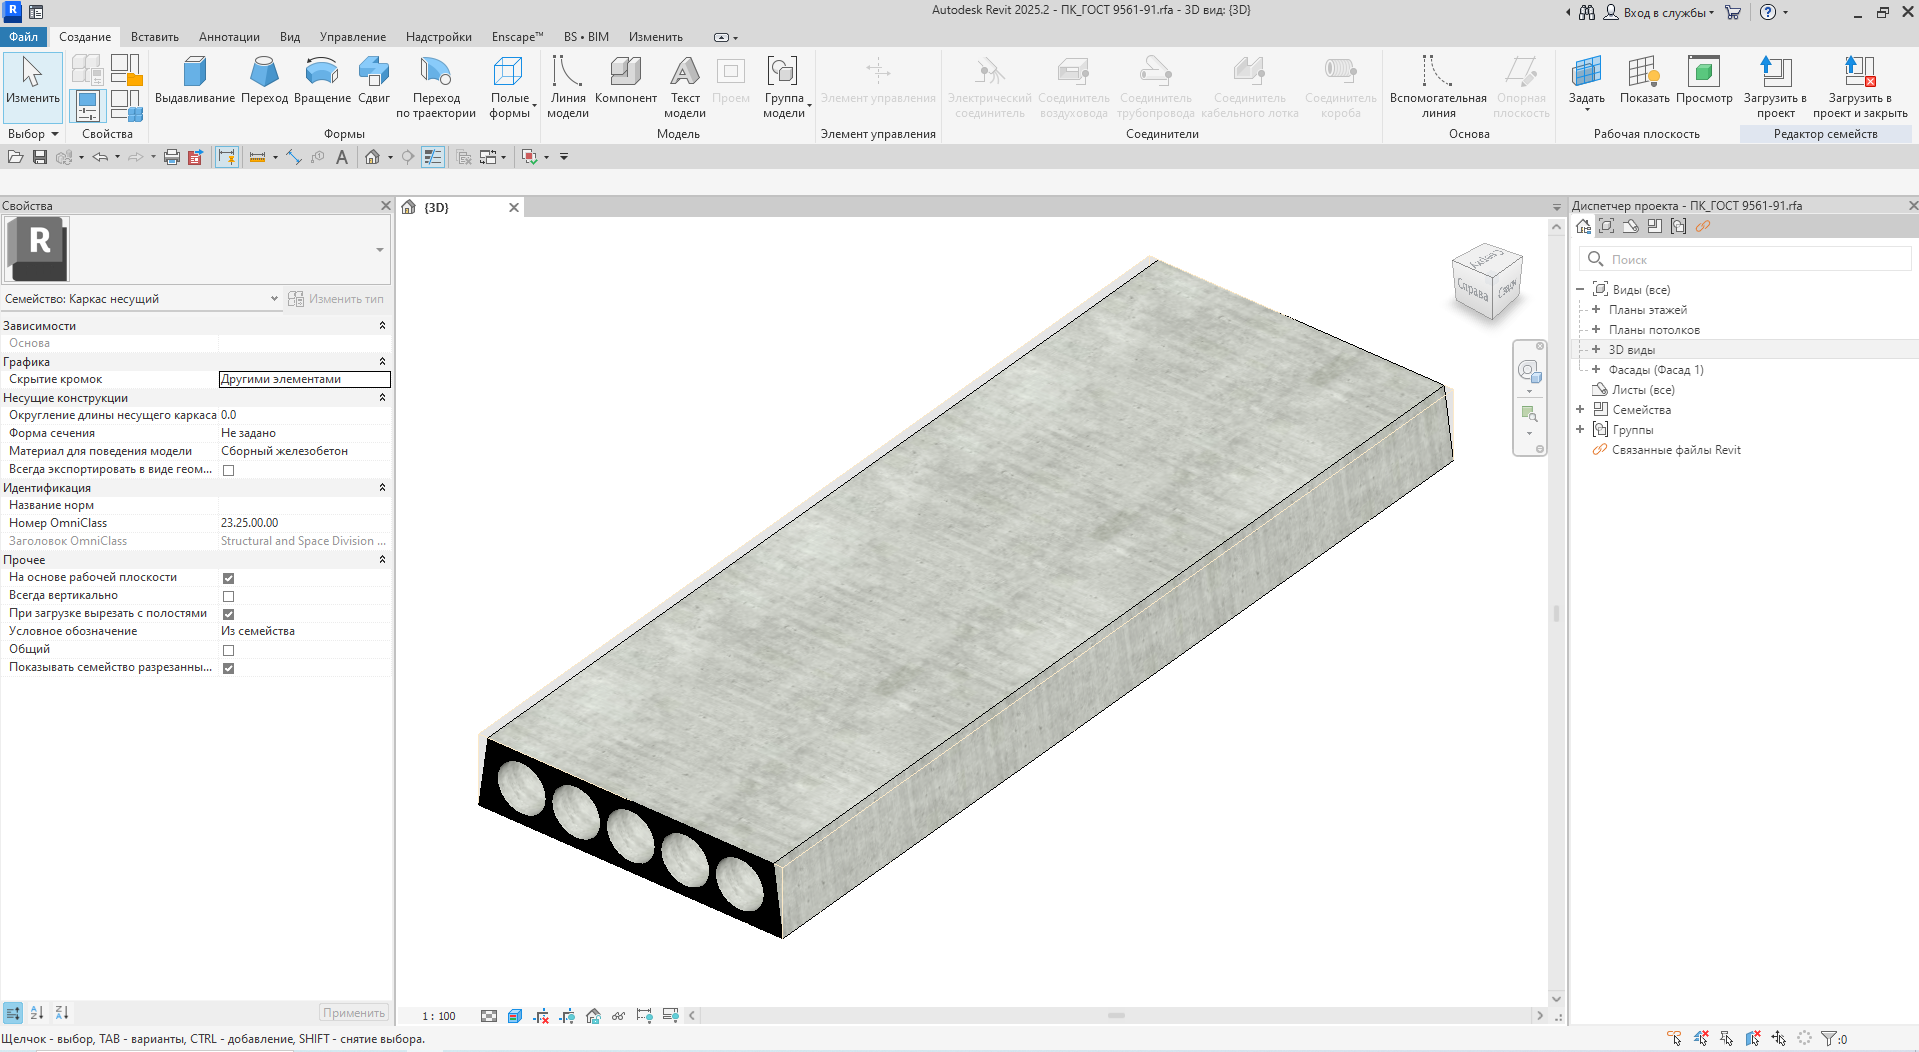The image size is (1919, 1052).
Task: Click the horizontal scrollbar under the 3D view
Action: coord(1115,1016)
